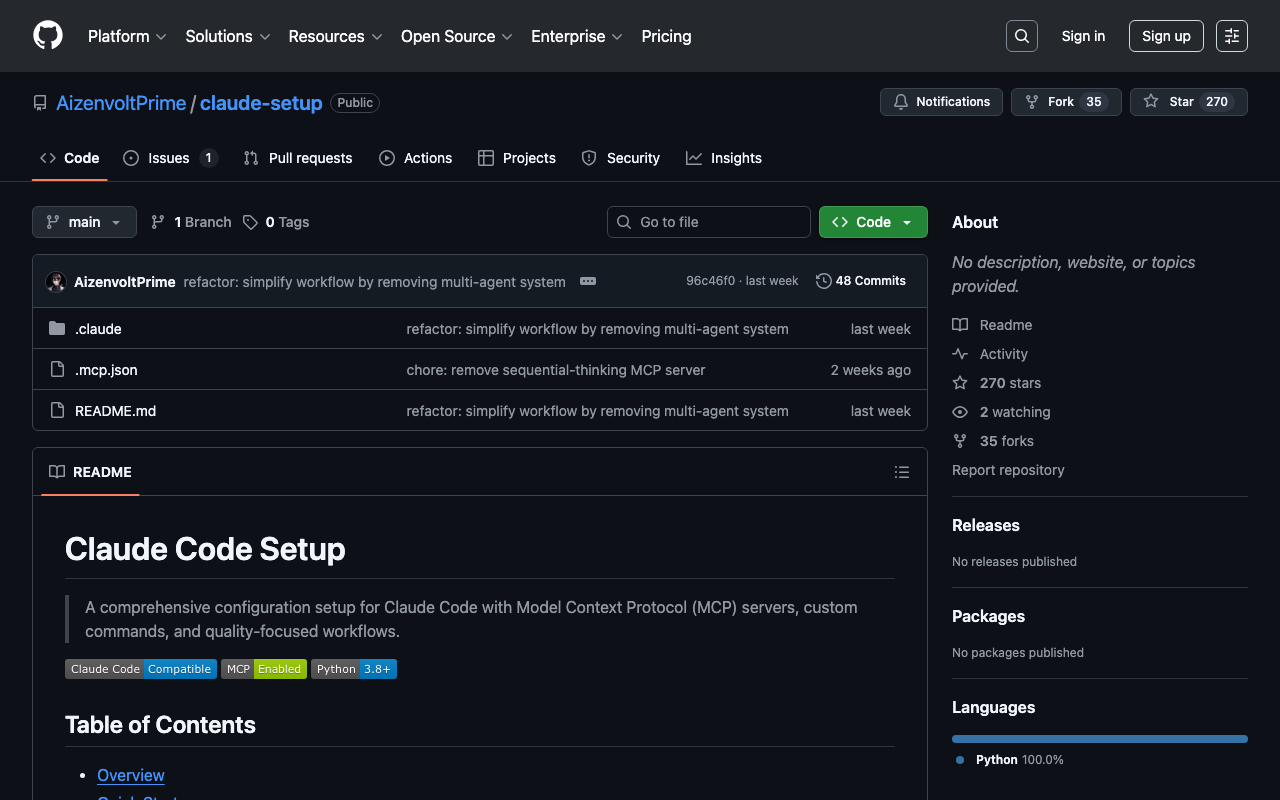Open the search magnifier icon button
The width and height of the screenshot is (1280, 800).
point(1021,36)
